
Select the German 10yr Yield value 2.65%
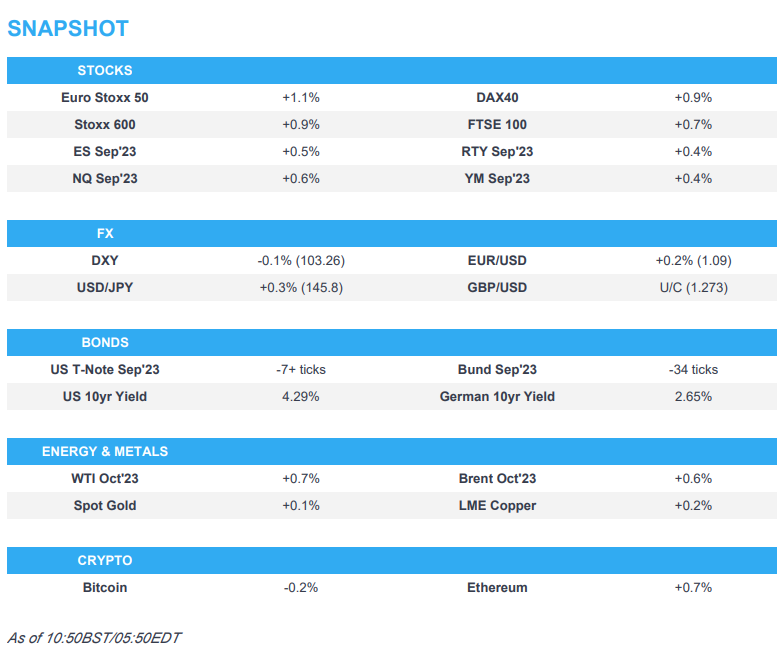(x=693, y=396)
